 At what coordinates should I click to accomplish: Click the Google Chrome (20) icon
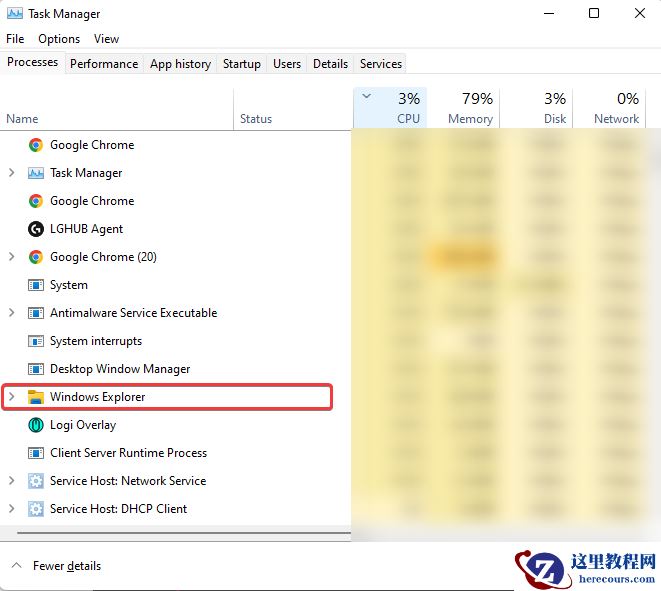click(36, 257)
